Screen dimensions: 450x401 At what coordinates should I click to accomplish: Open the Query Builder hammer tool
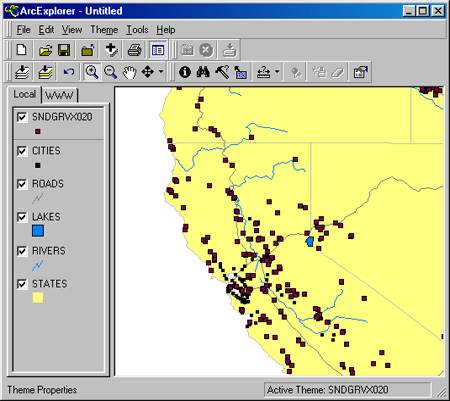tap(222, 72)
